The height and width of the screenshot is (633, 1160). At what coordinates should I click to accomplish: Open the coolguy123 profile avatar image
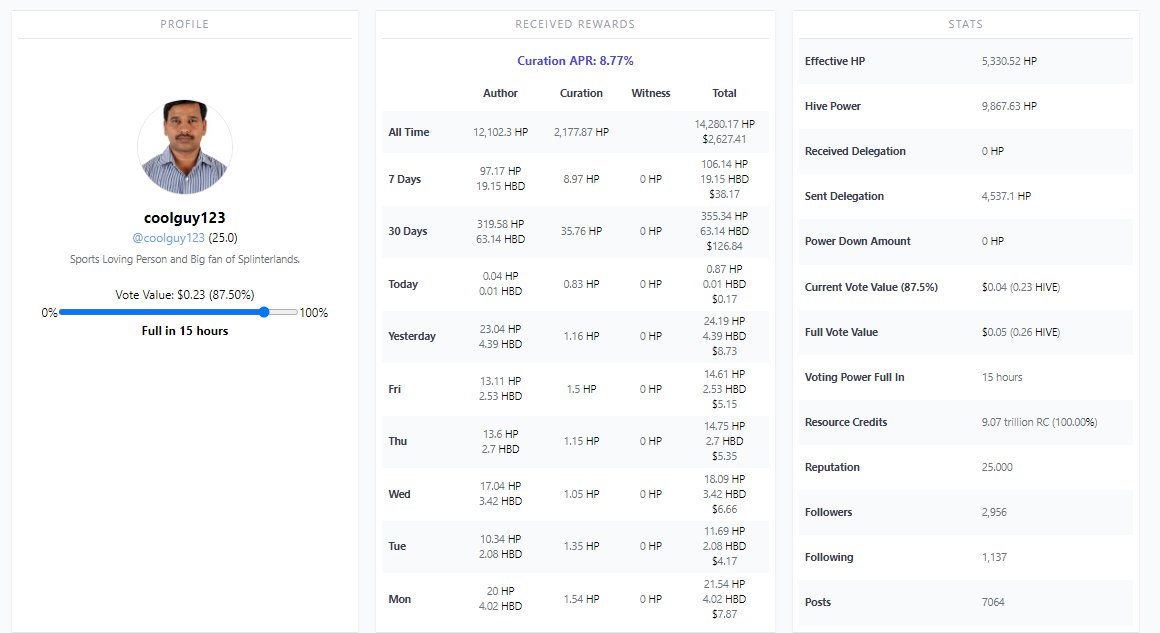click(x=185, y=147)
